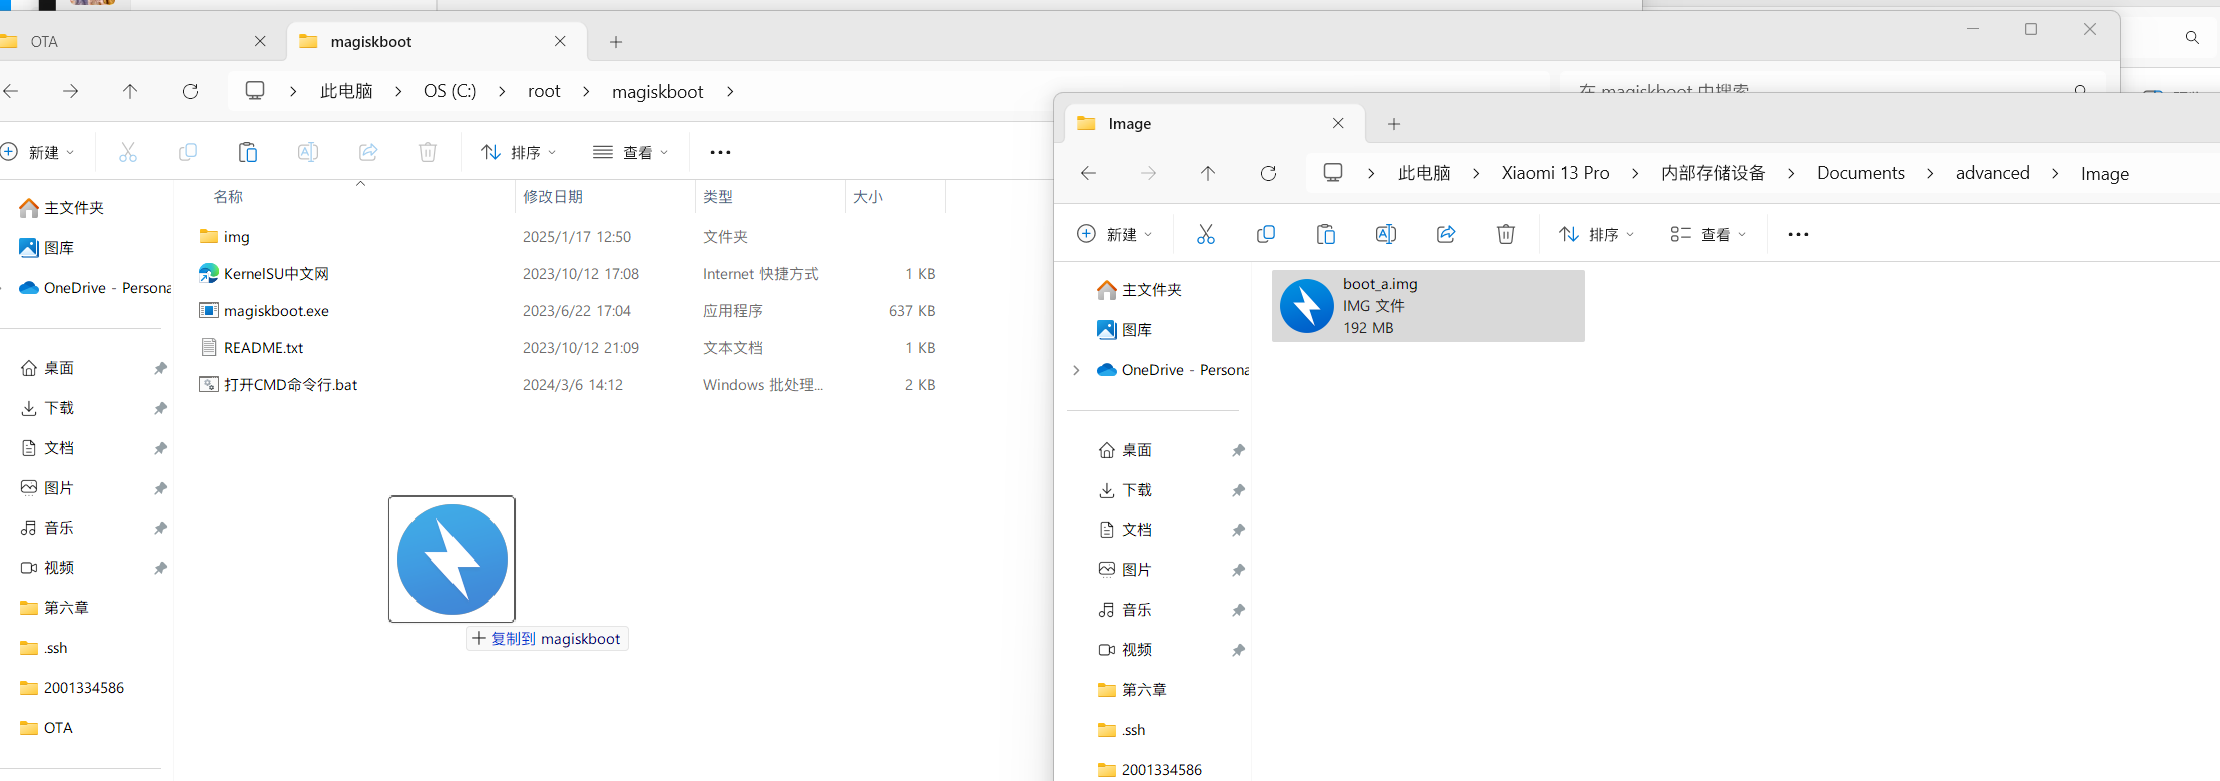Select the Image tab
Viewport: 2220px width, 781px height.
[x=1214, y=123]
